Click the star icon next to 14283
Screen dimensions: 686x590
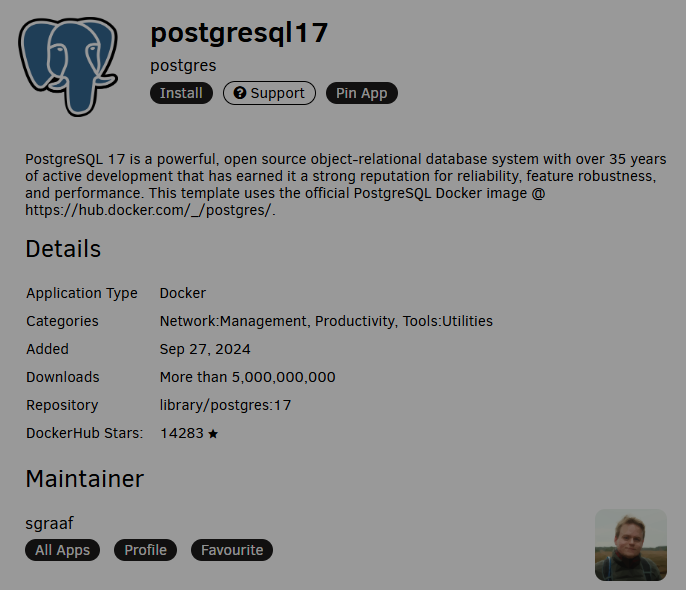pos(213,434)
